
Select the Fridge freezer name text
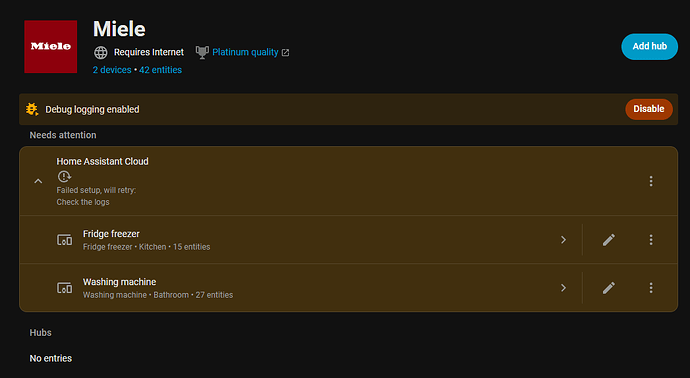tap(111, 234)
